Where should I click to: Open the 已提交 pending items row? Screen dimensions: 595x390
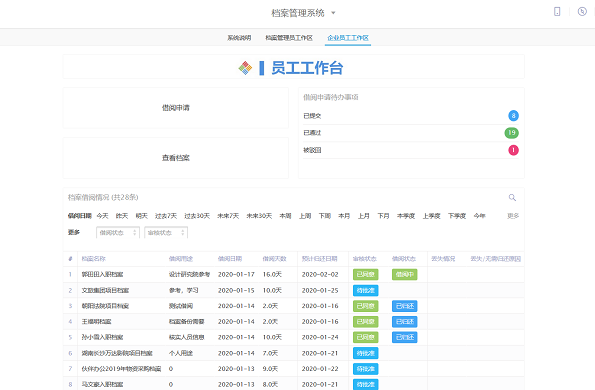point(411,116)
